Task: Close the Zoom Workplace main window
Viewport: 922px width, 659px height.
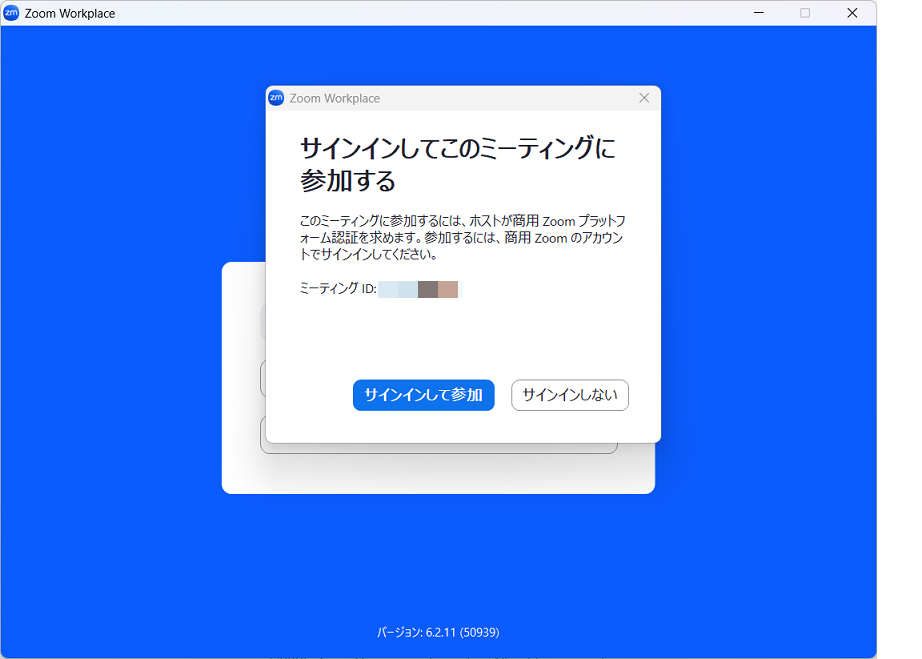Action: pos(852,13)
